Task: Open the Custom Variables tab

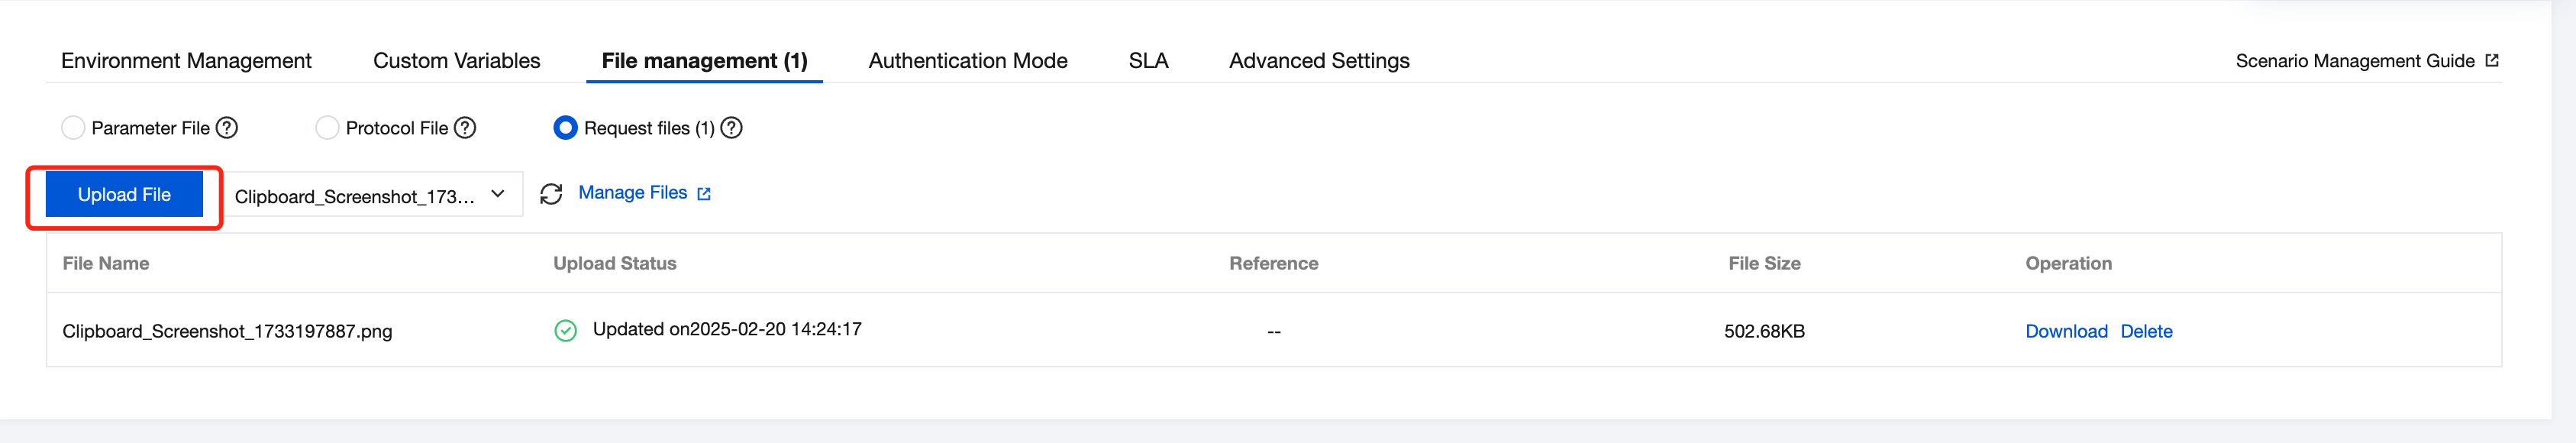Action: (x=456, y=61)
